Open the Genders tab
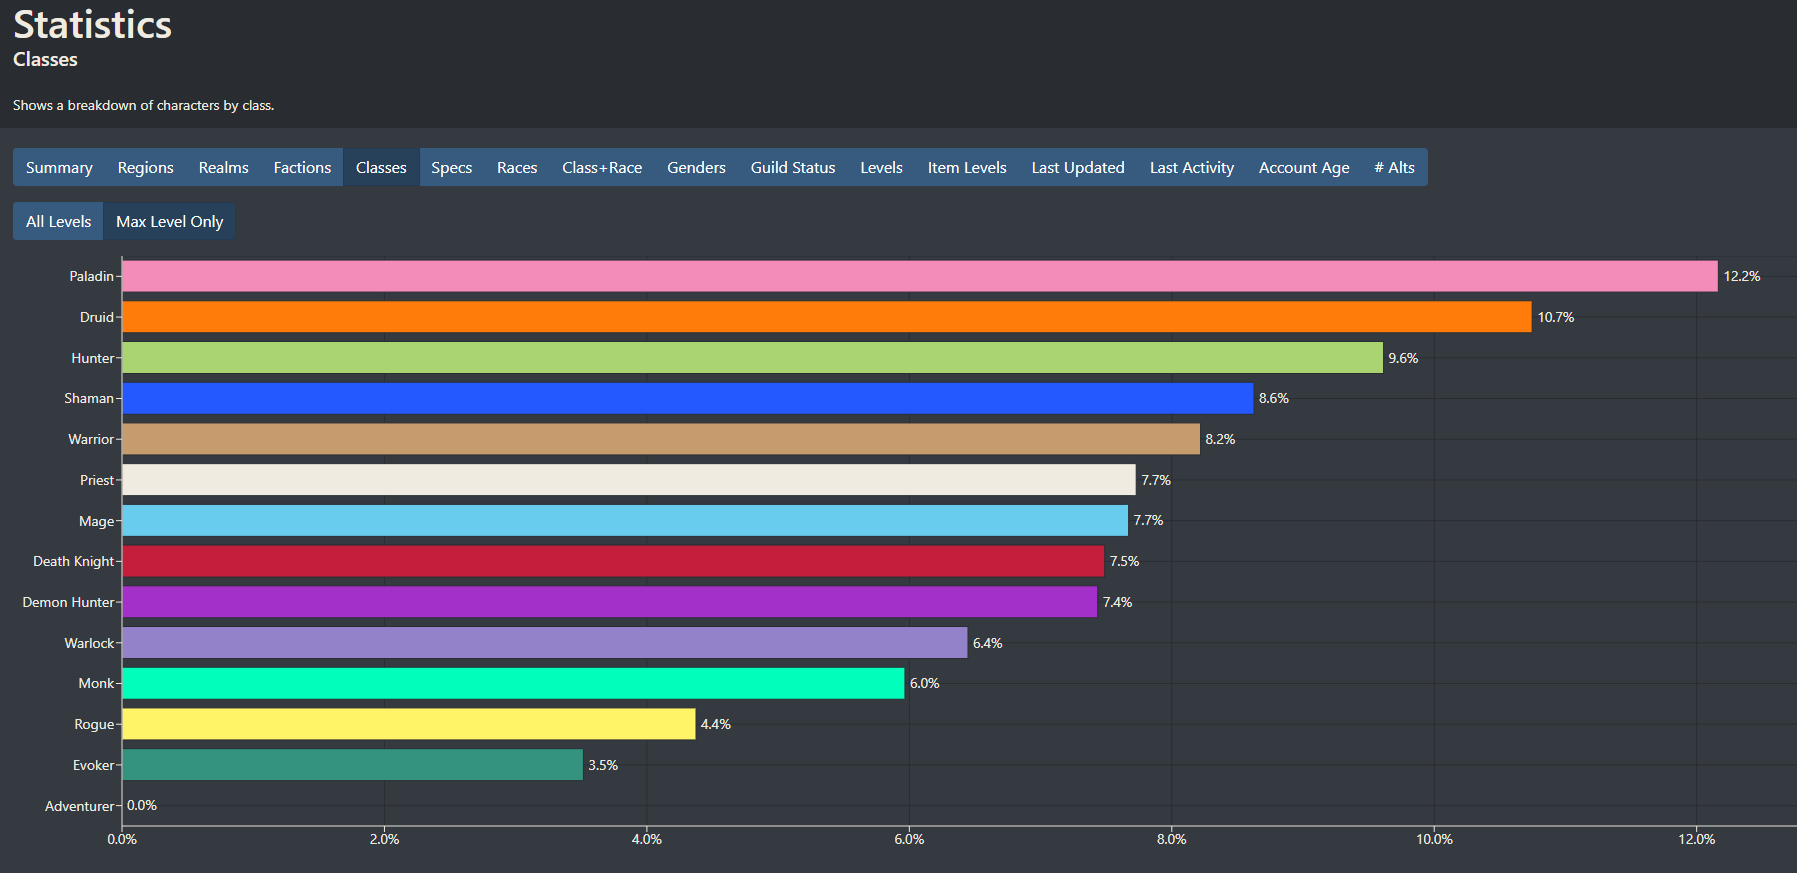The height and width of the screenshot is (873, 1797). [696, 167]
